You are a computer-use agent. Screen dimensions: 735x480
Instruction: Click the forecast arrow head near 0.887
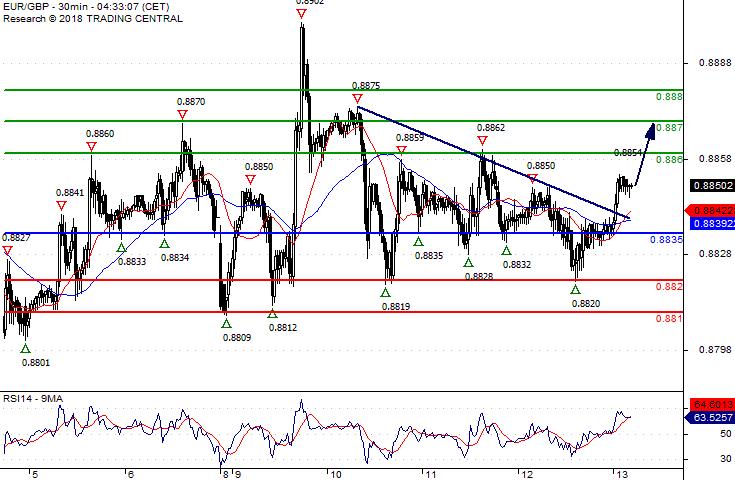651,130
